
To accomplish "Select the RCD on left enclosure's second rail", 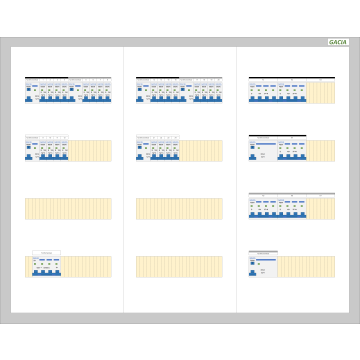I will [32, 151].
